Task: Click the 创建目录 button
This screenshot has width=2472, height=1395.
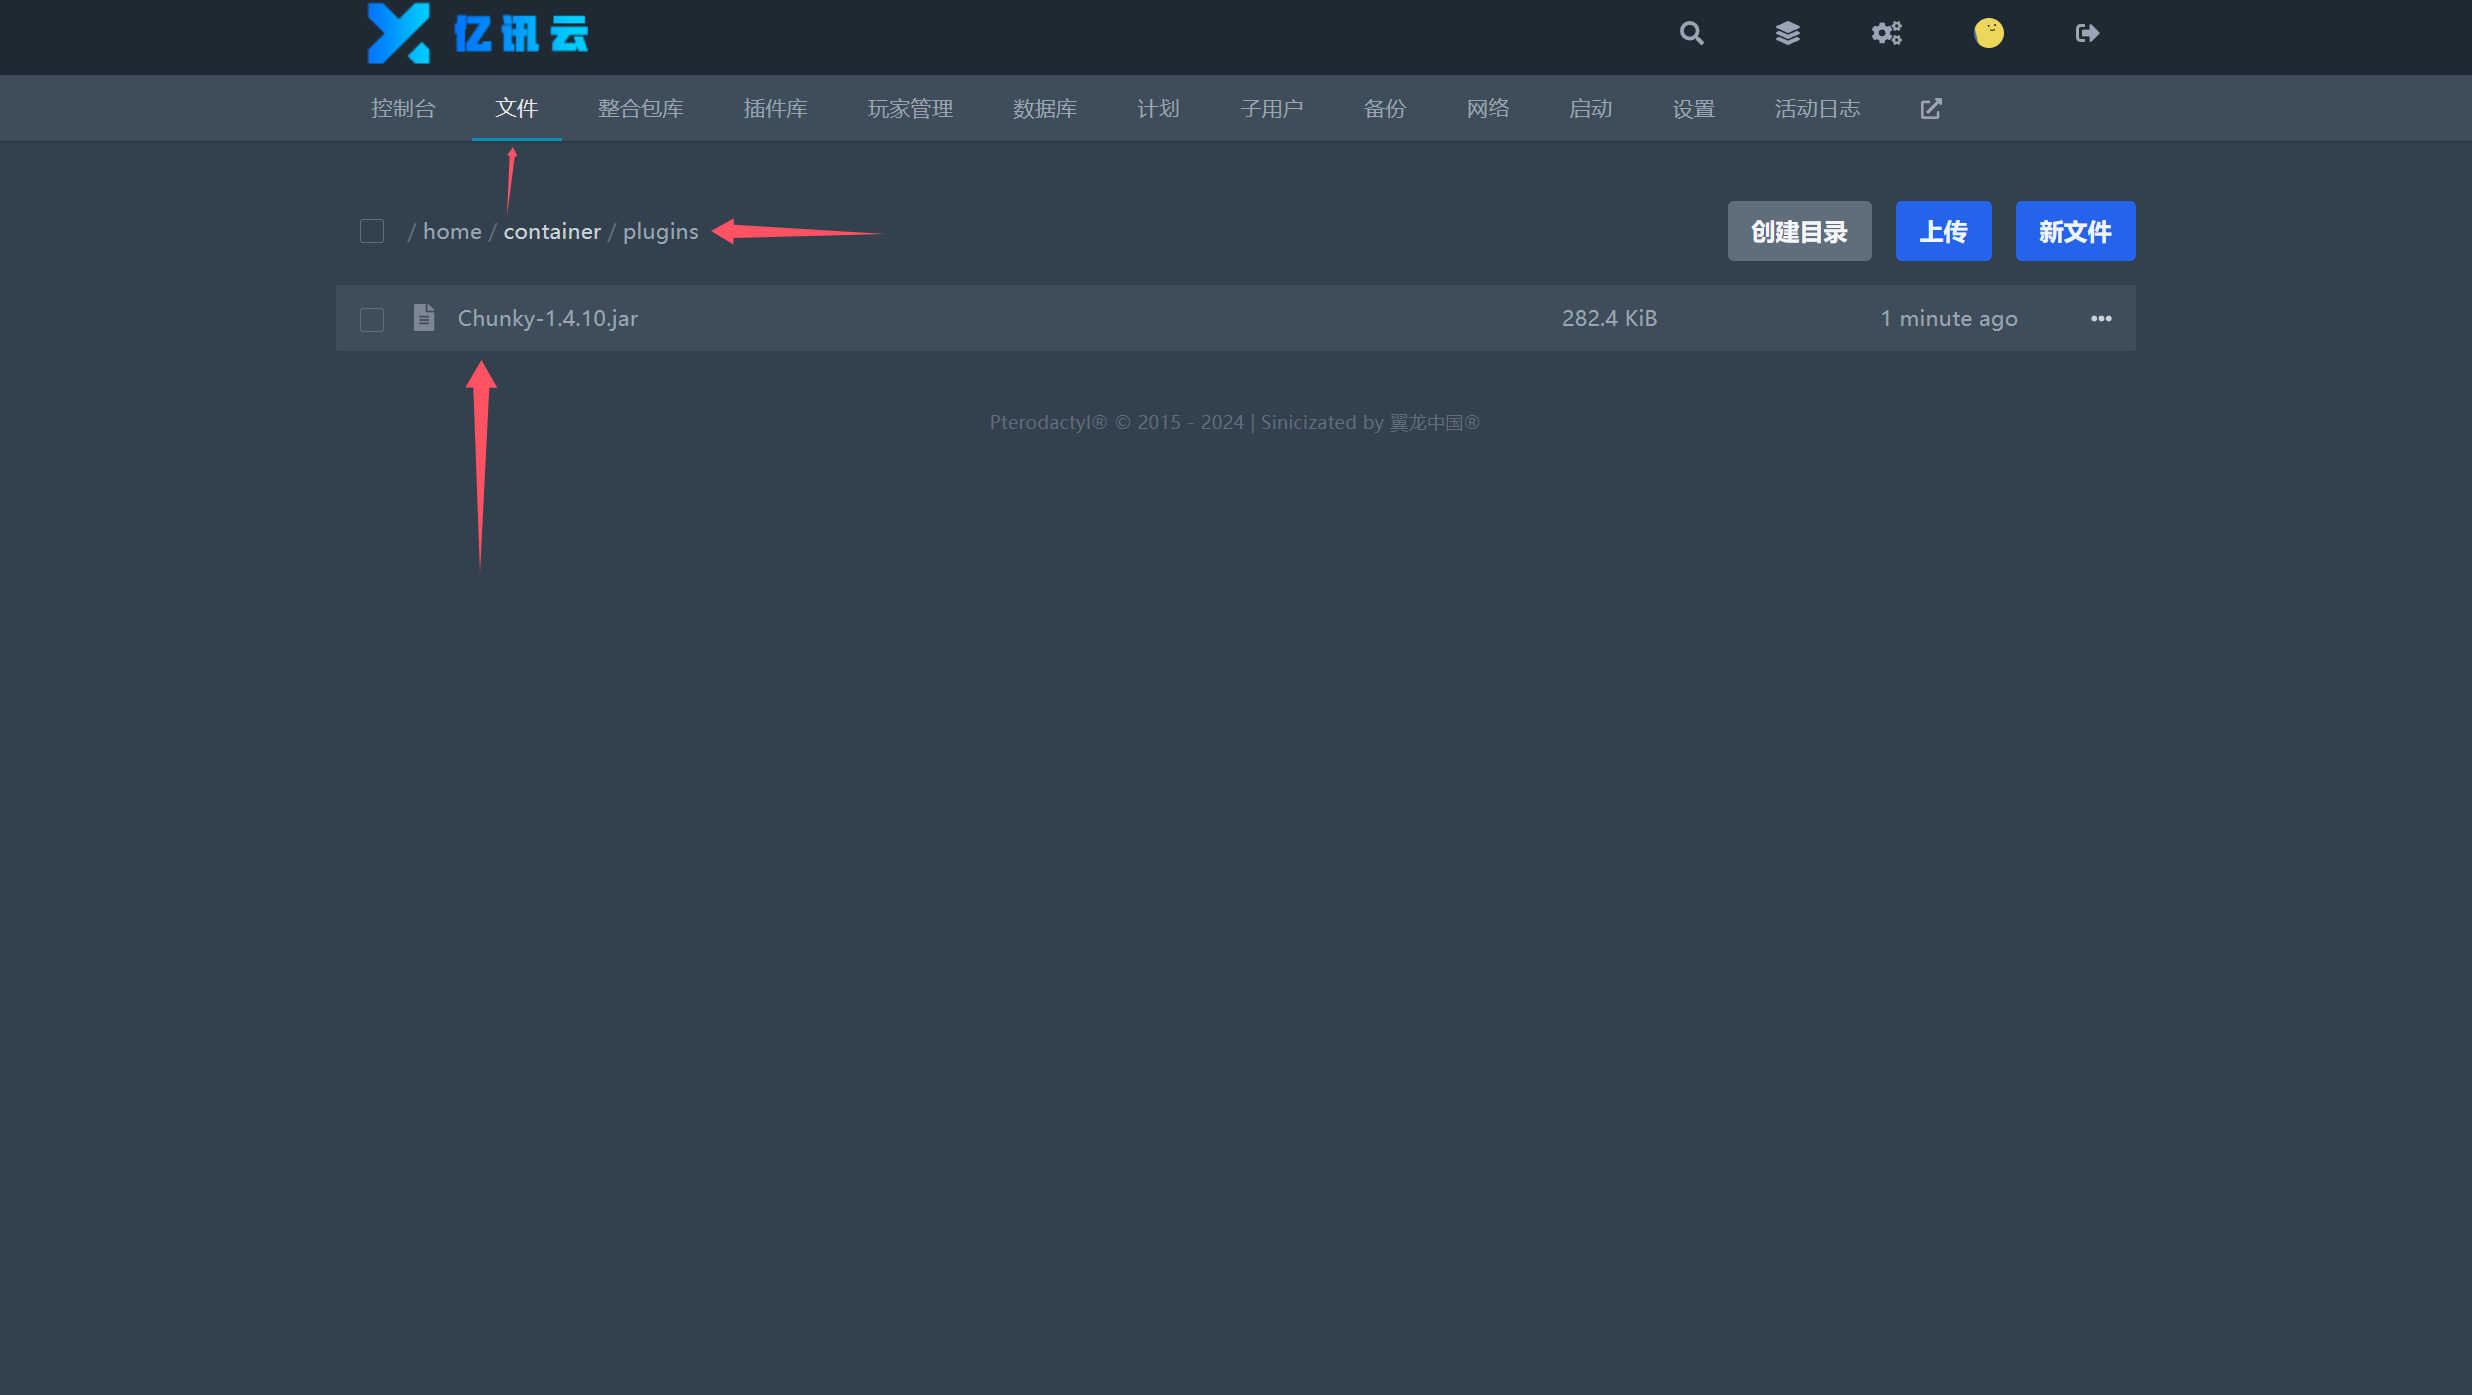Action: (x=1800, y=231)
